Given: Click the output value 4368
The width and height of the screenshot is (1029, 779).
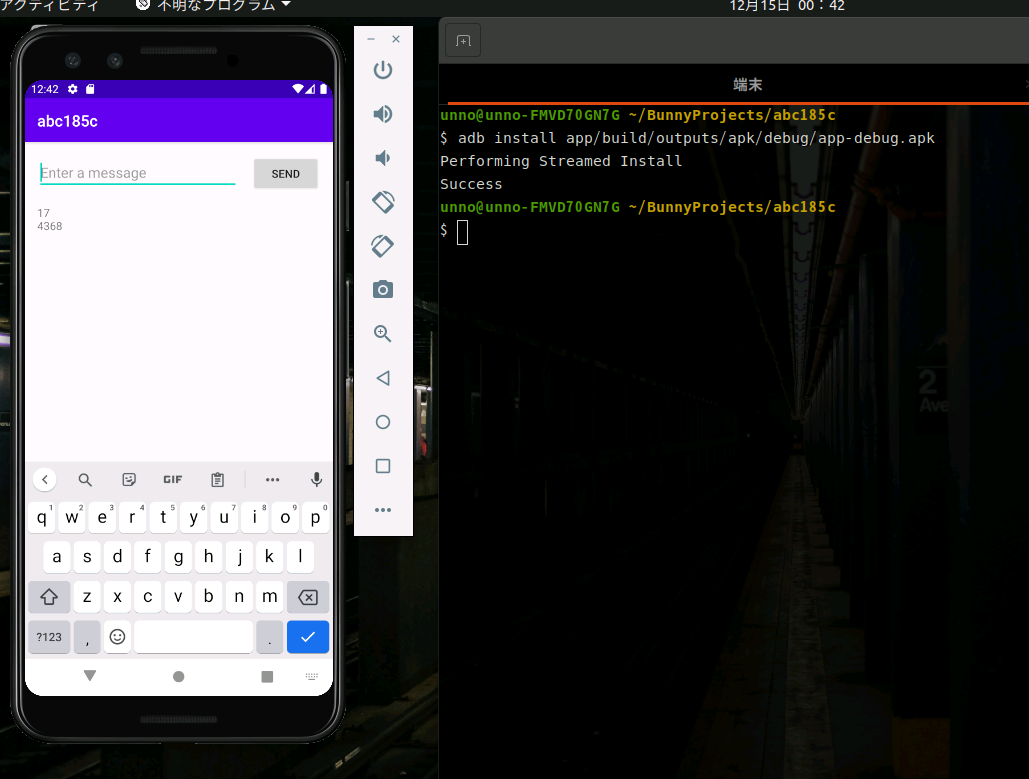Looking at the screenshot, I should (50, 226).
